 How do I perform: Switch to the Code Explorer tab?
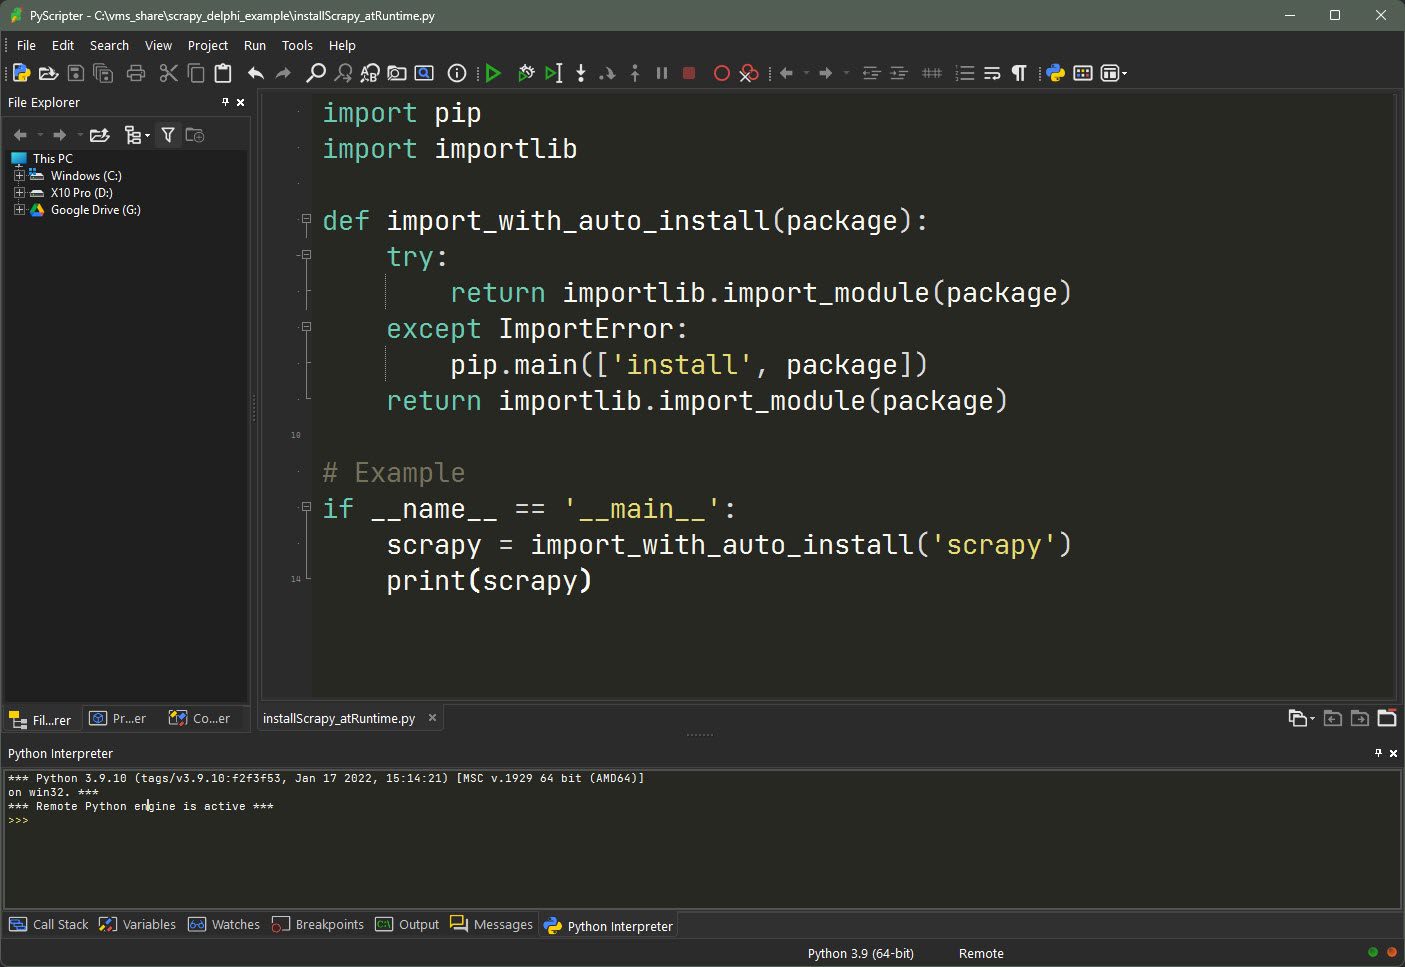click(x=200, y=718)
